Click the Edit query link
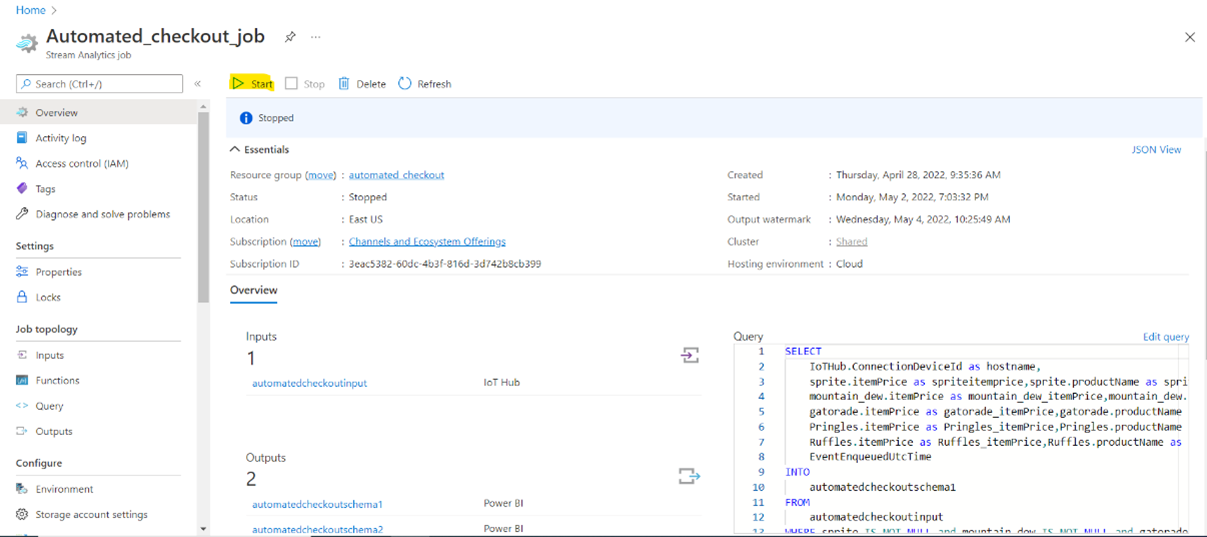 pos(1165,337)
